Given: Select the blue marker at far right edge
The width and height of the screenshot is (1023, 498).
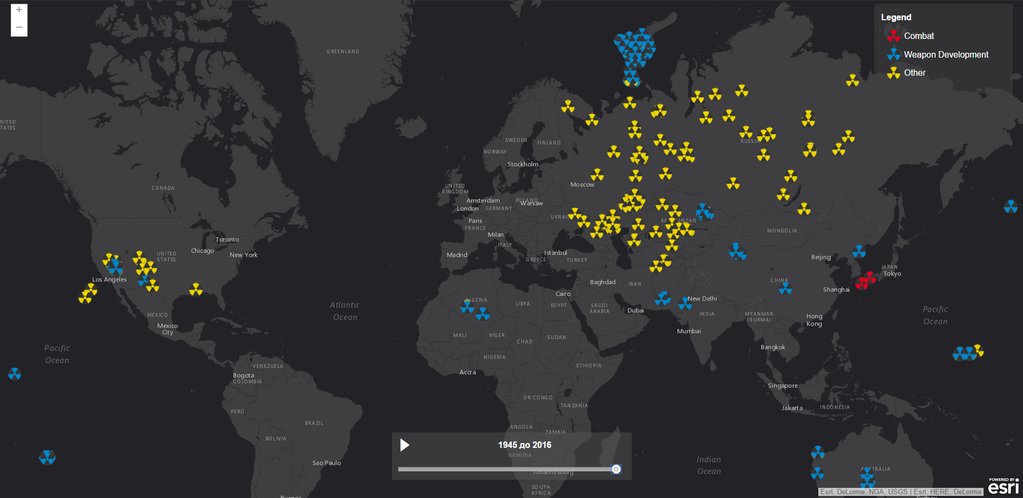Looking at the screenshot, I should [1011, 206].
